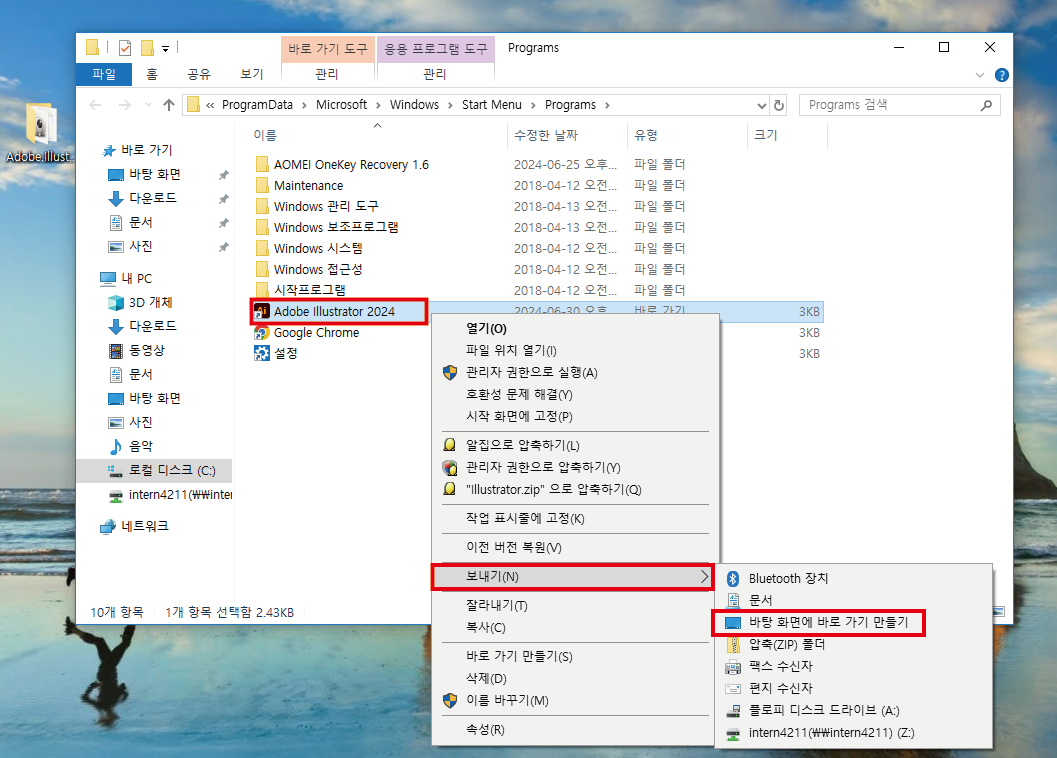Click the new folder icon in the quick access toolbar
1057x758 pixels.
point(147,48)
